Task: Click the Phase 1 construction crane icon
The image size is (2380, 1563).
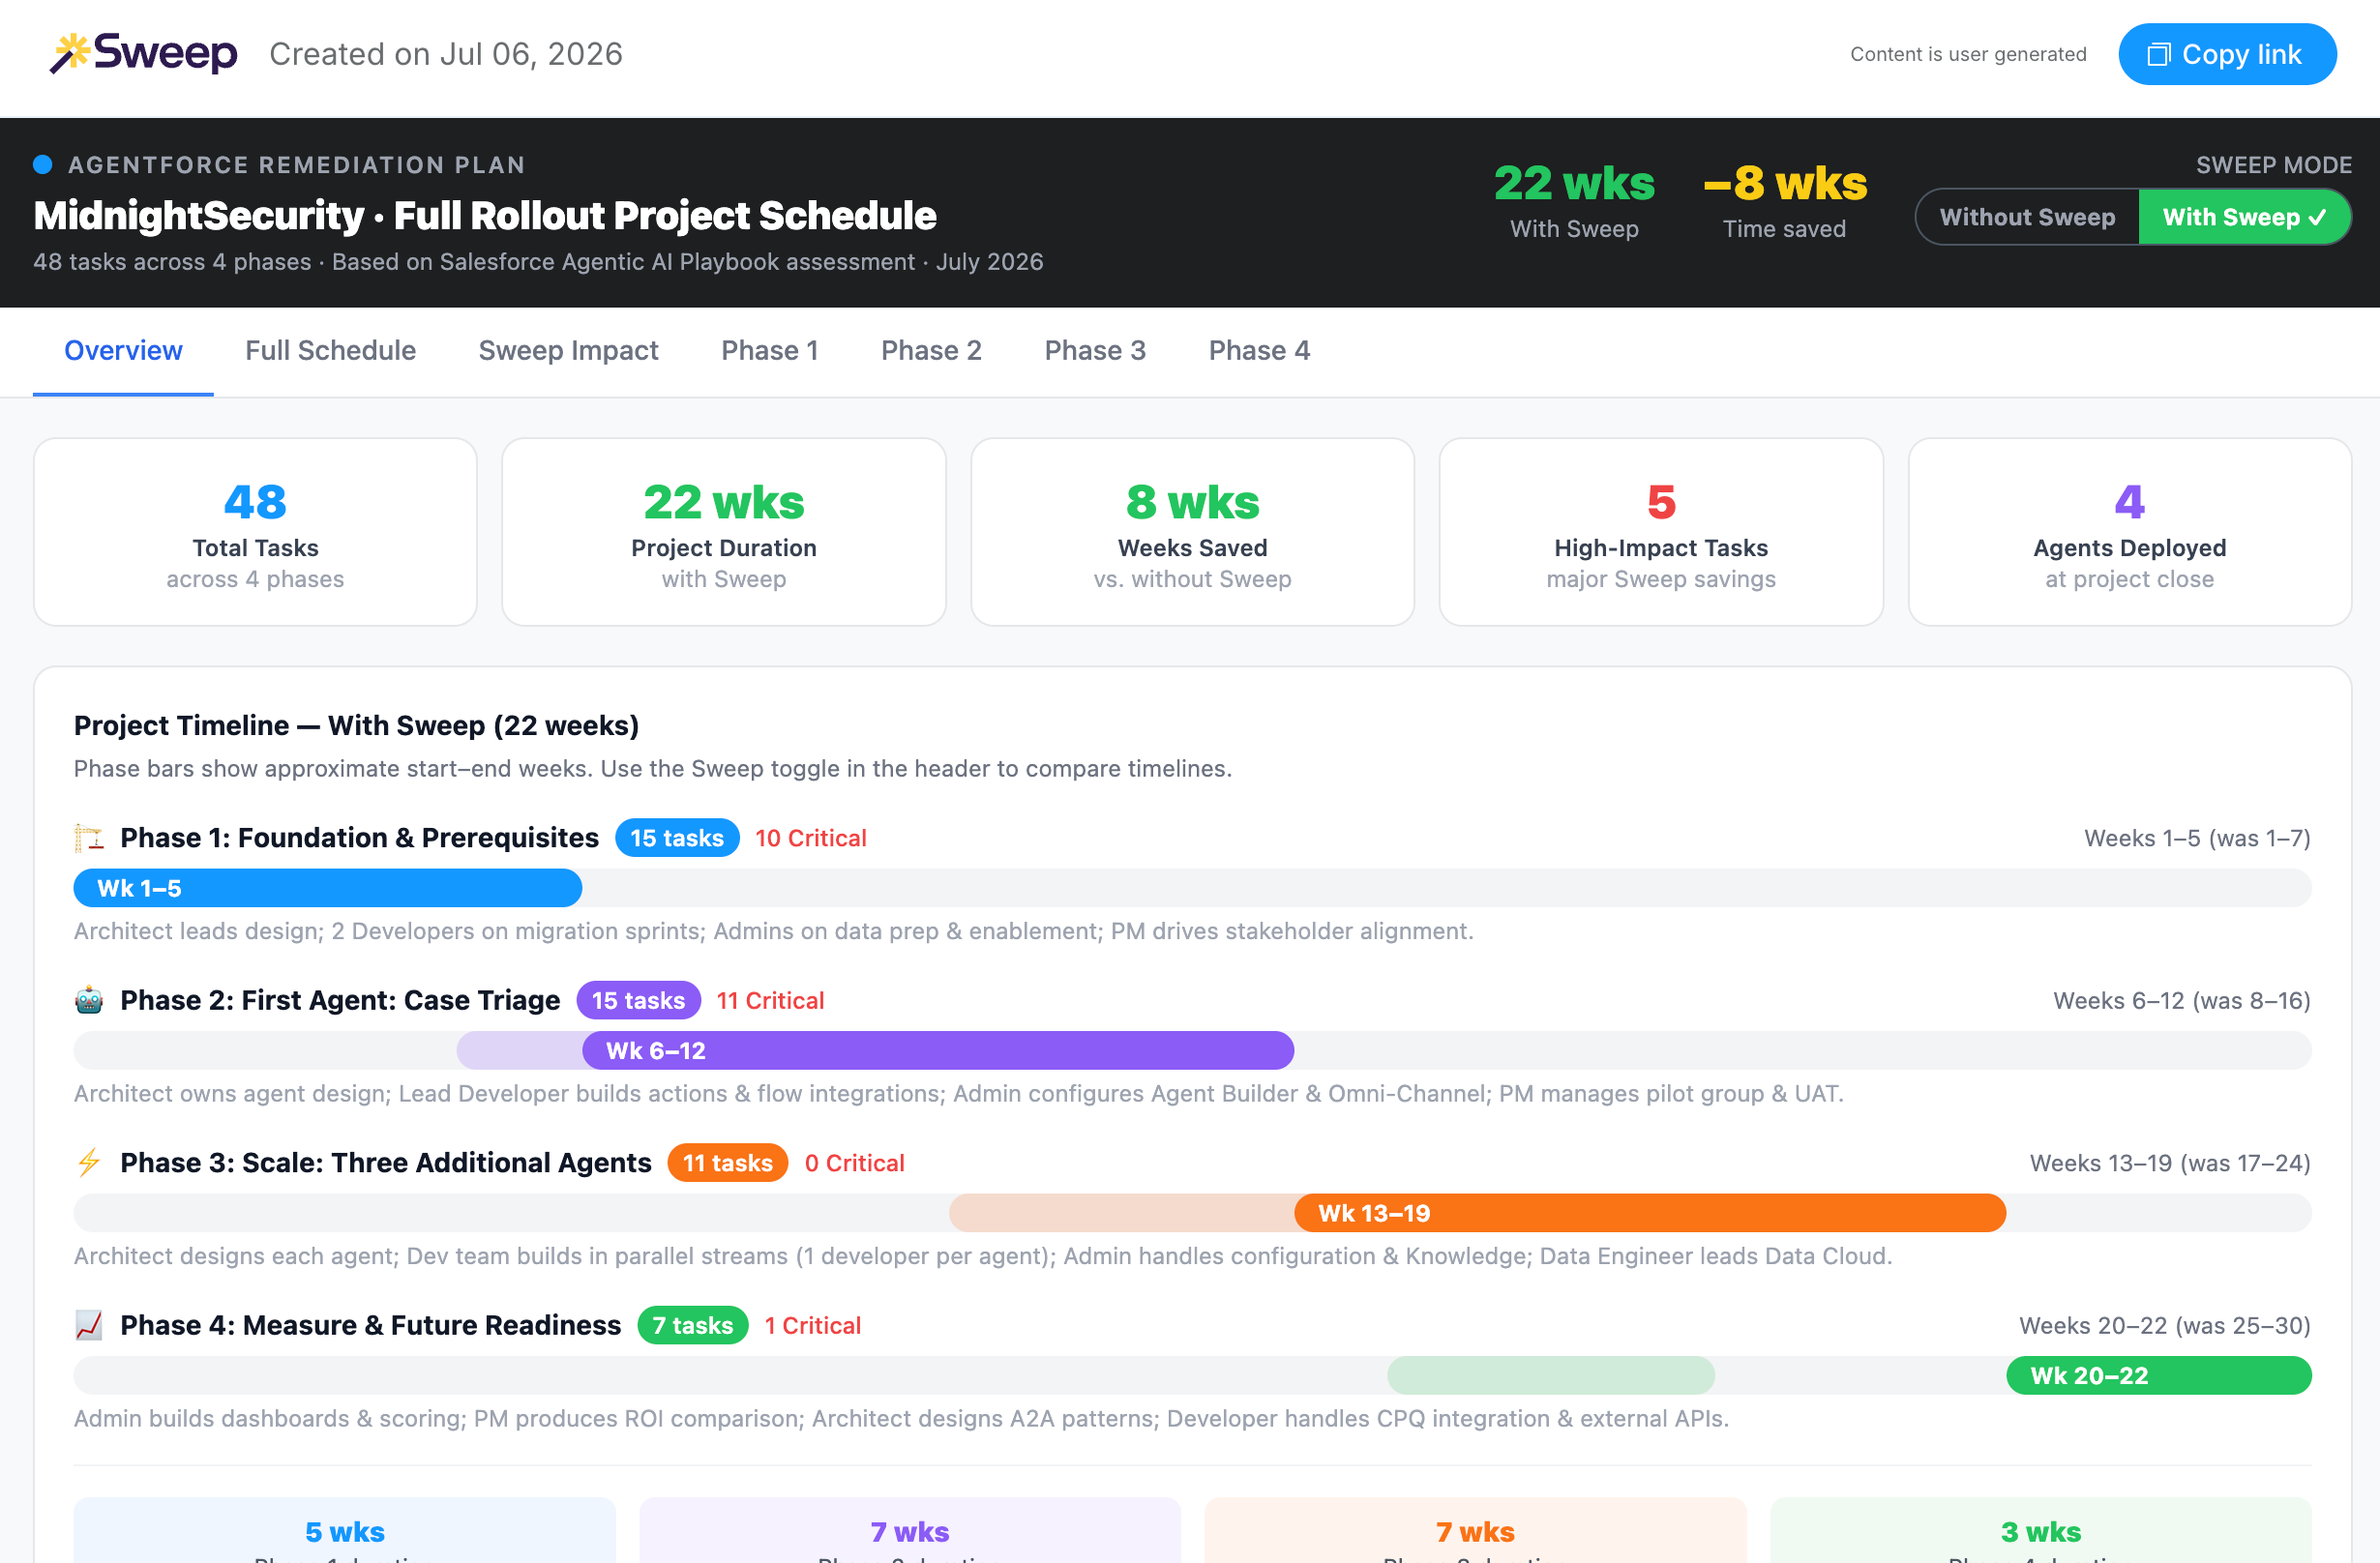Action: click(89, 837)
